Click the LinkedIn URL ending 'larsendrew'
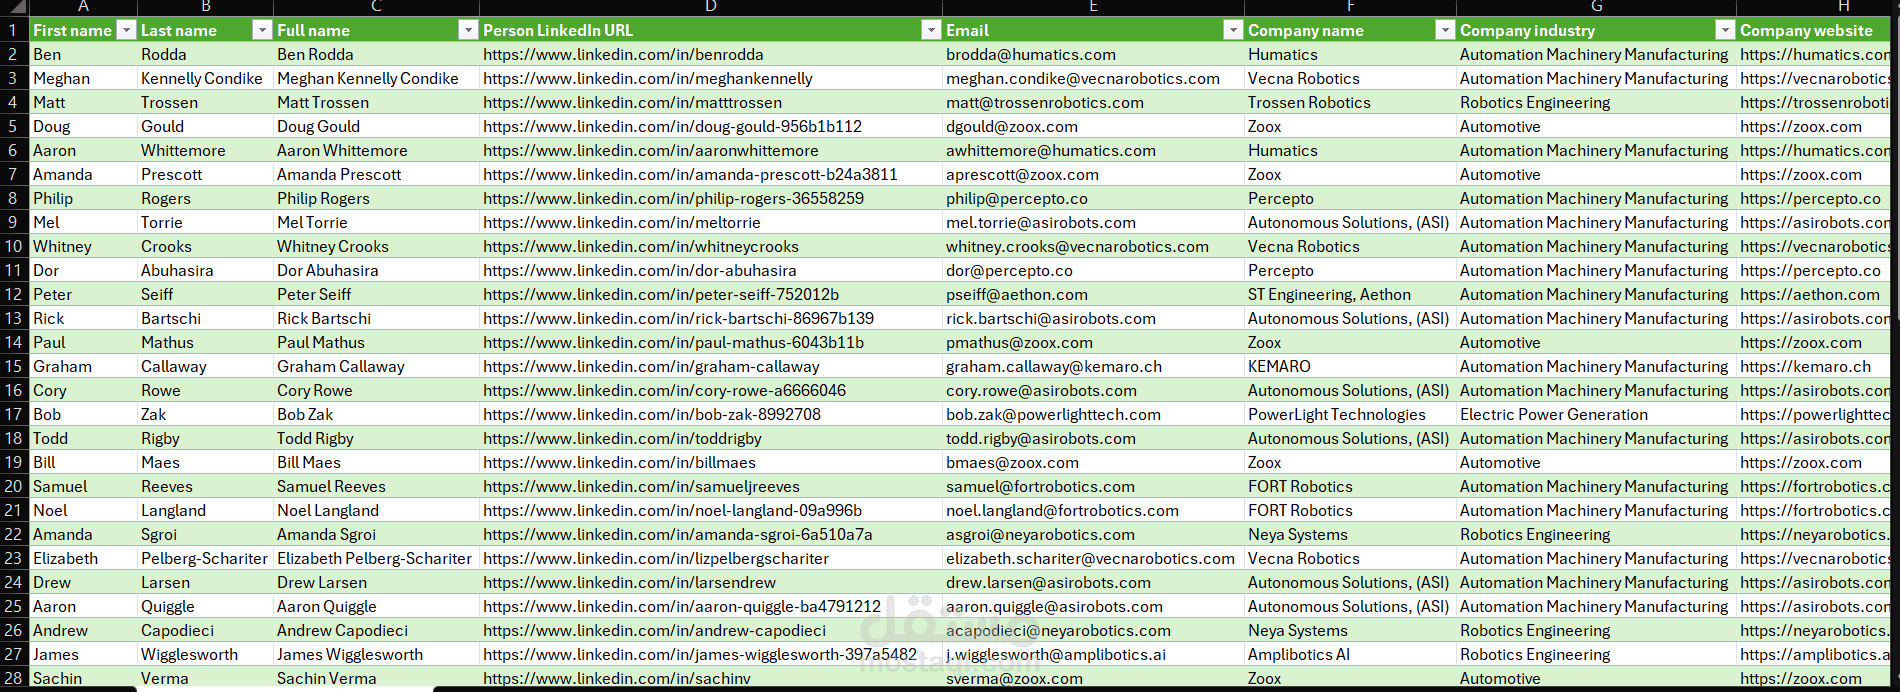Viewport: 1900px width, 692px height. (711, 582)
